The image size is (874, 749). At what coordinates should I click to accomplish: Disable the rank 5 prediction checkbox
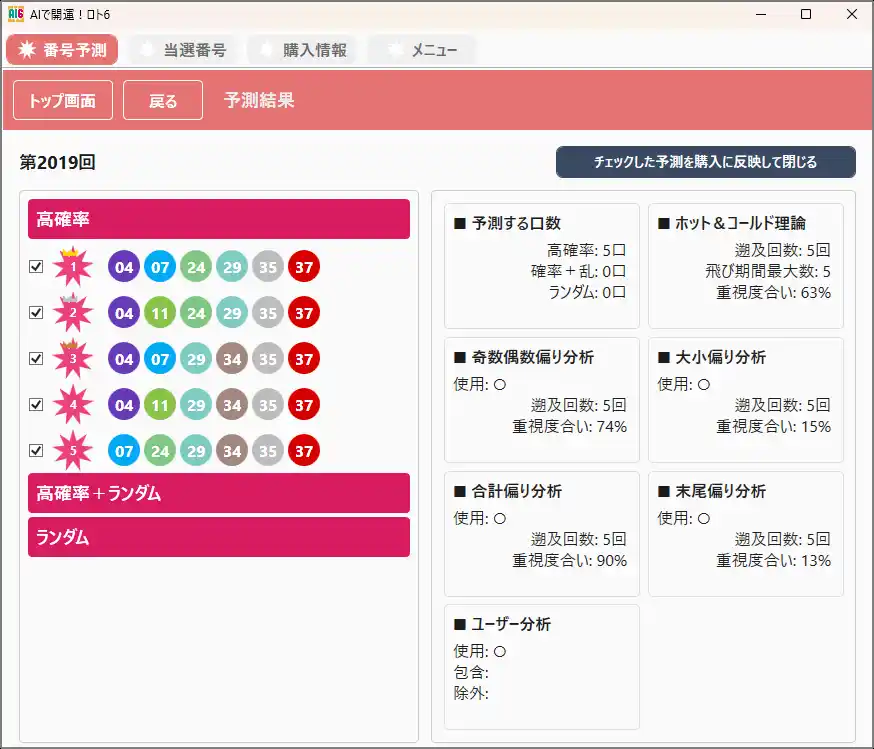pyautogui.click(x=36, y=451)
